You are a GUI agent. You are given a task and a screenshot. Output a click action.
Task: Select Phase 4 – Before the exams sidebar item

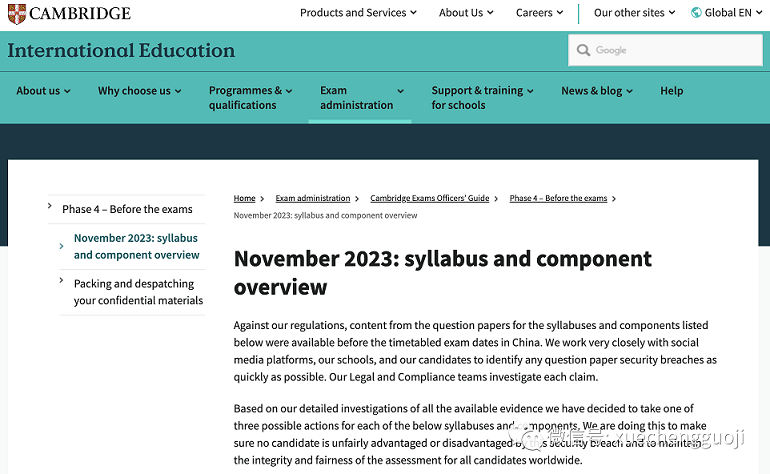point(127,209)
